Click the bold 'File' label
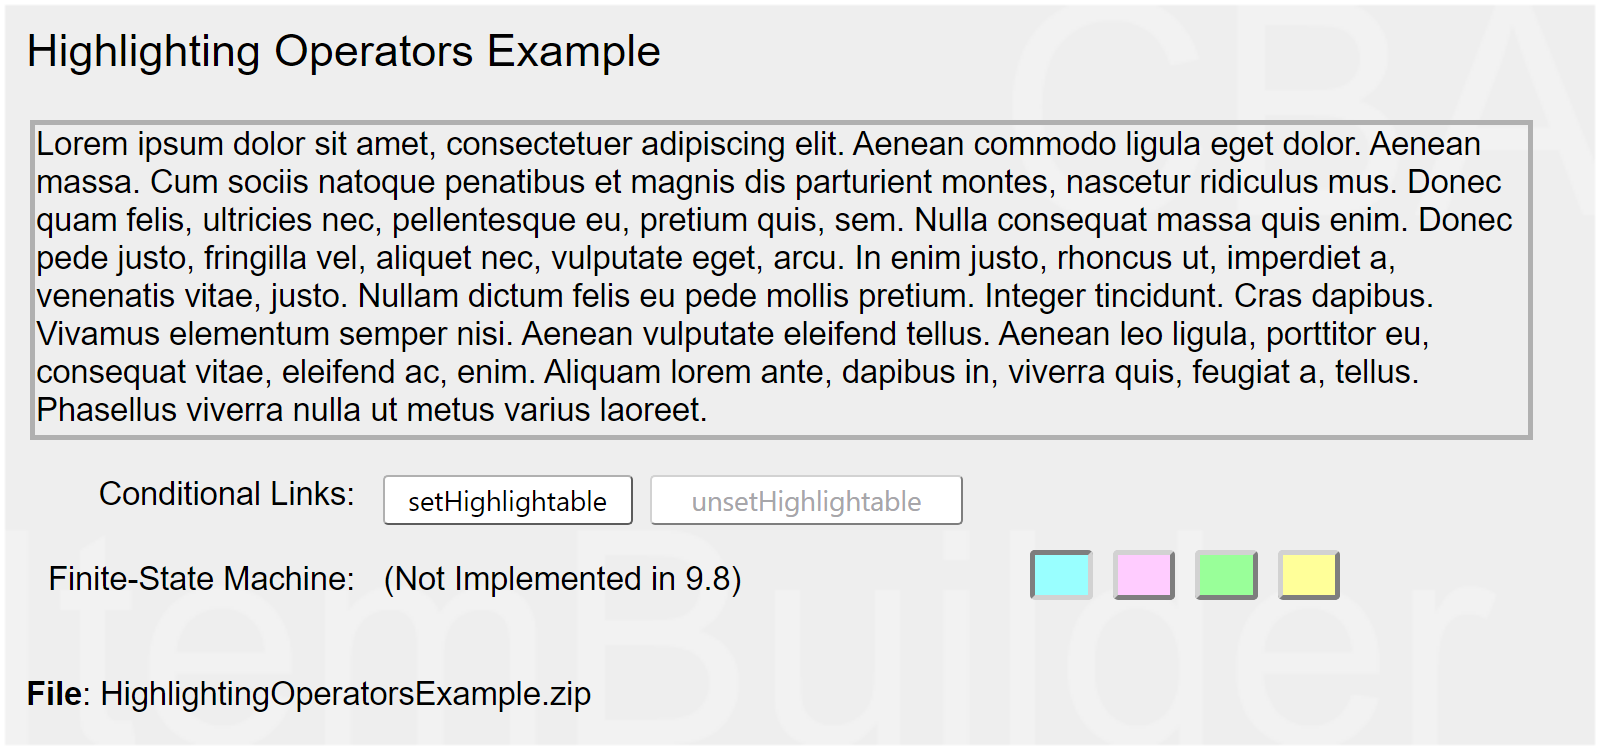Image resolution: width=1600 pixels, height=750 pixels. [x=53, y=694]
